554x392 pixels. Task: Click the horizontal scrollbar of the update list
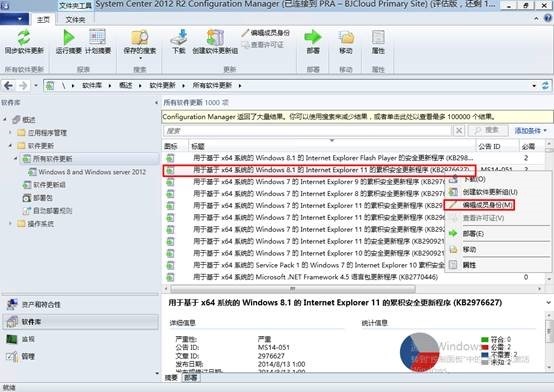tap(293, 289)
